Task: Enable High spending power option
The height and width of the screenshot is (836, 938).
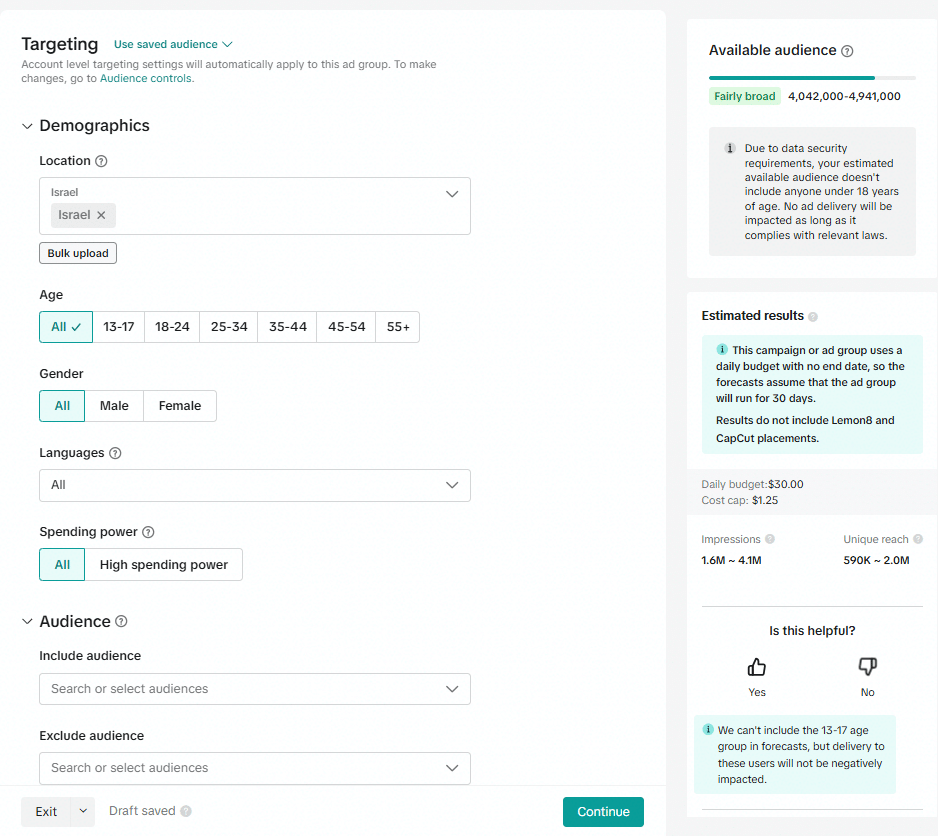Action: 164,565
